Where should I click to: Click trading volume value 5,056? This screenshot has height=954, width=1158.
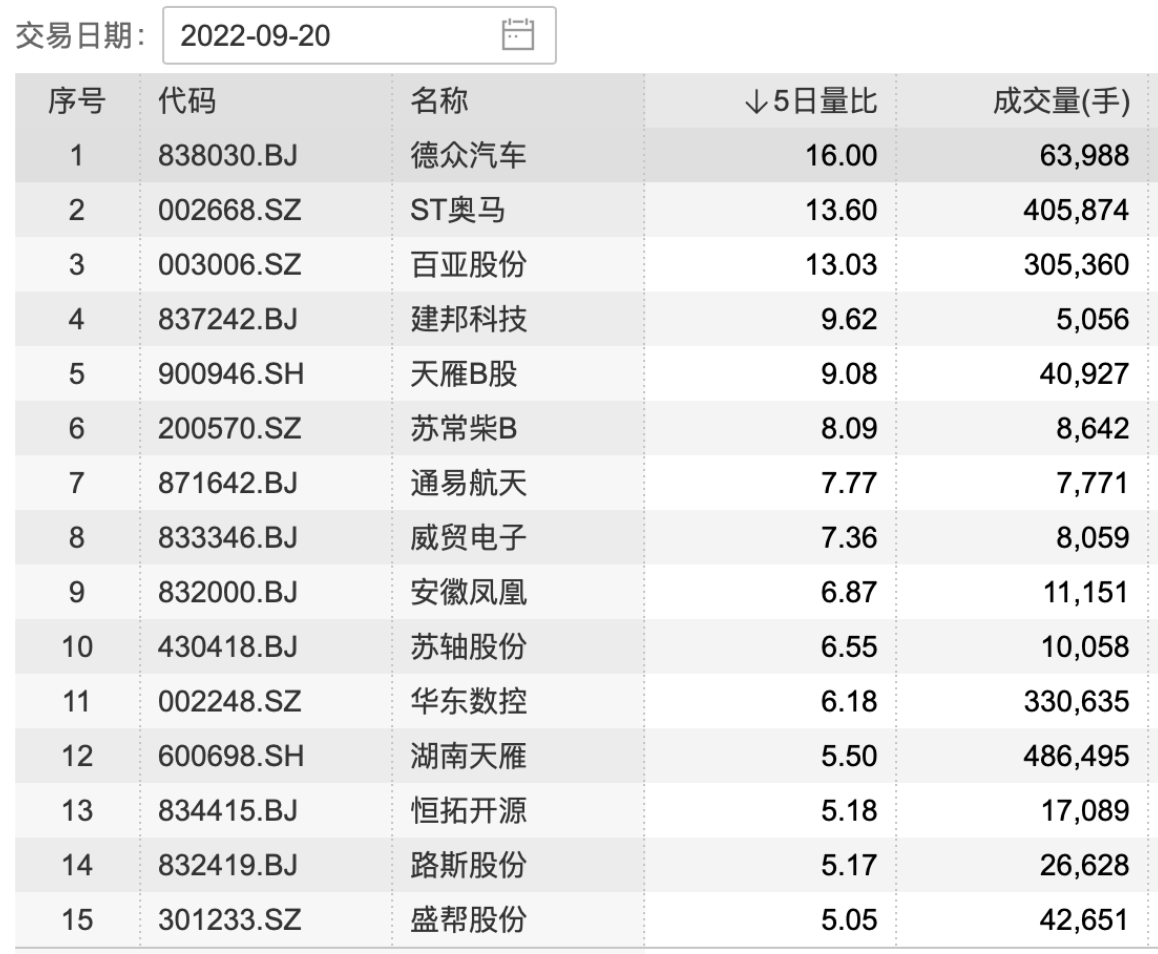(x=1093, y=319)
